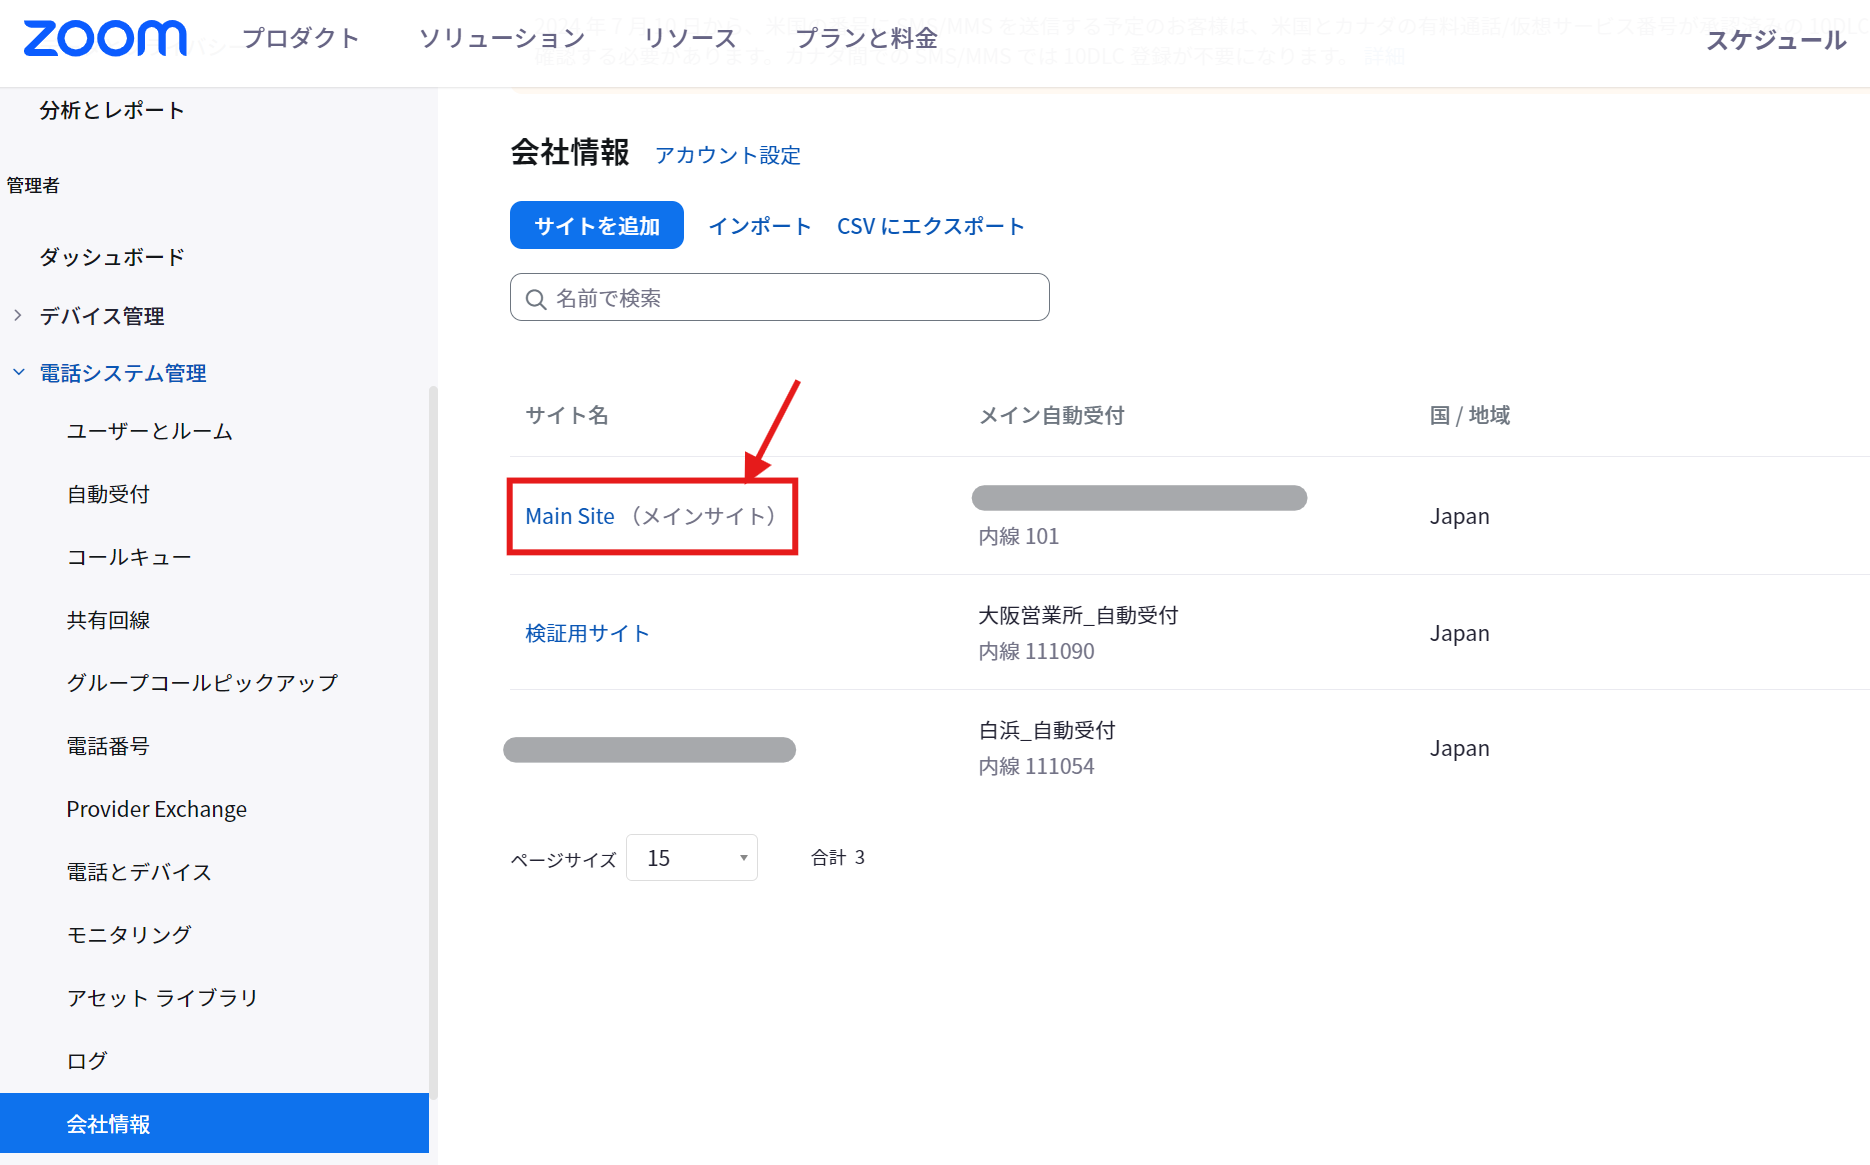
Task: Collapse the 電話システム管理 section
Action: [121, 373]
